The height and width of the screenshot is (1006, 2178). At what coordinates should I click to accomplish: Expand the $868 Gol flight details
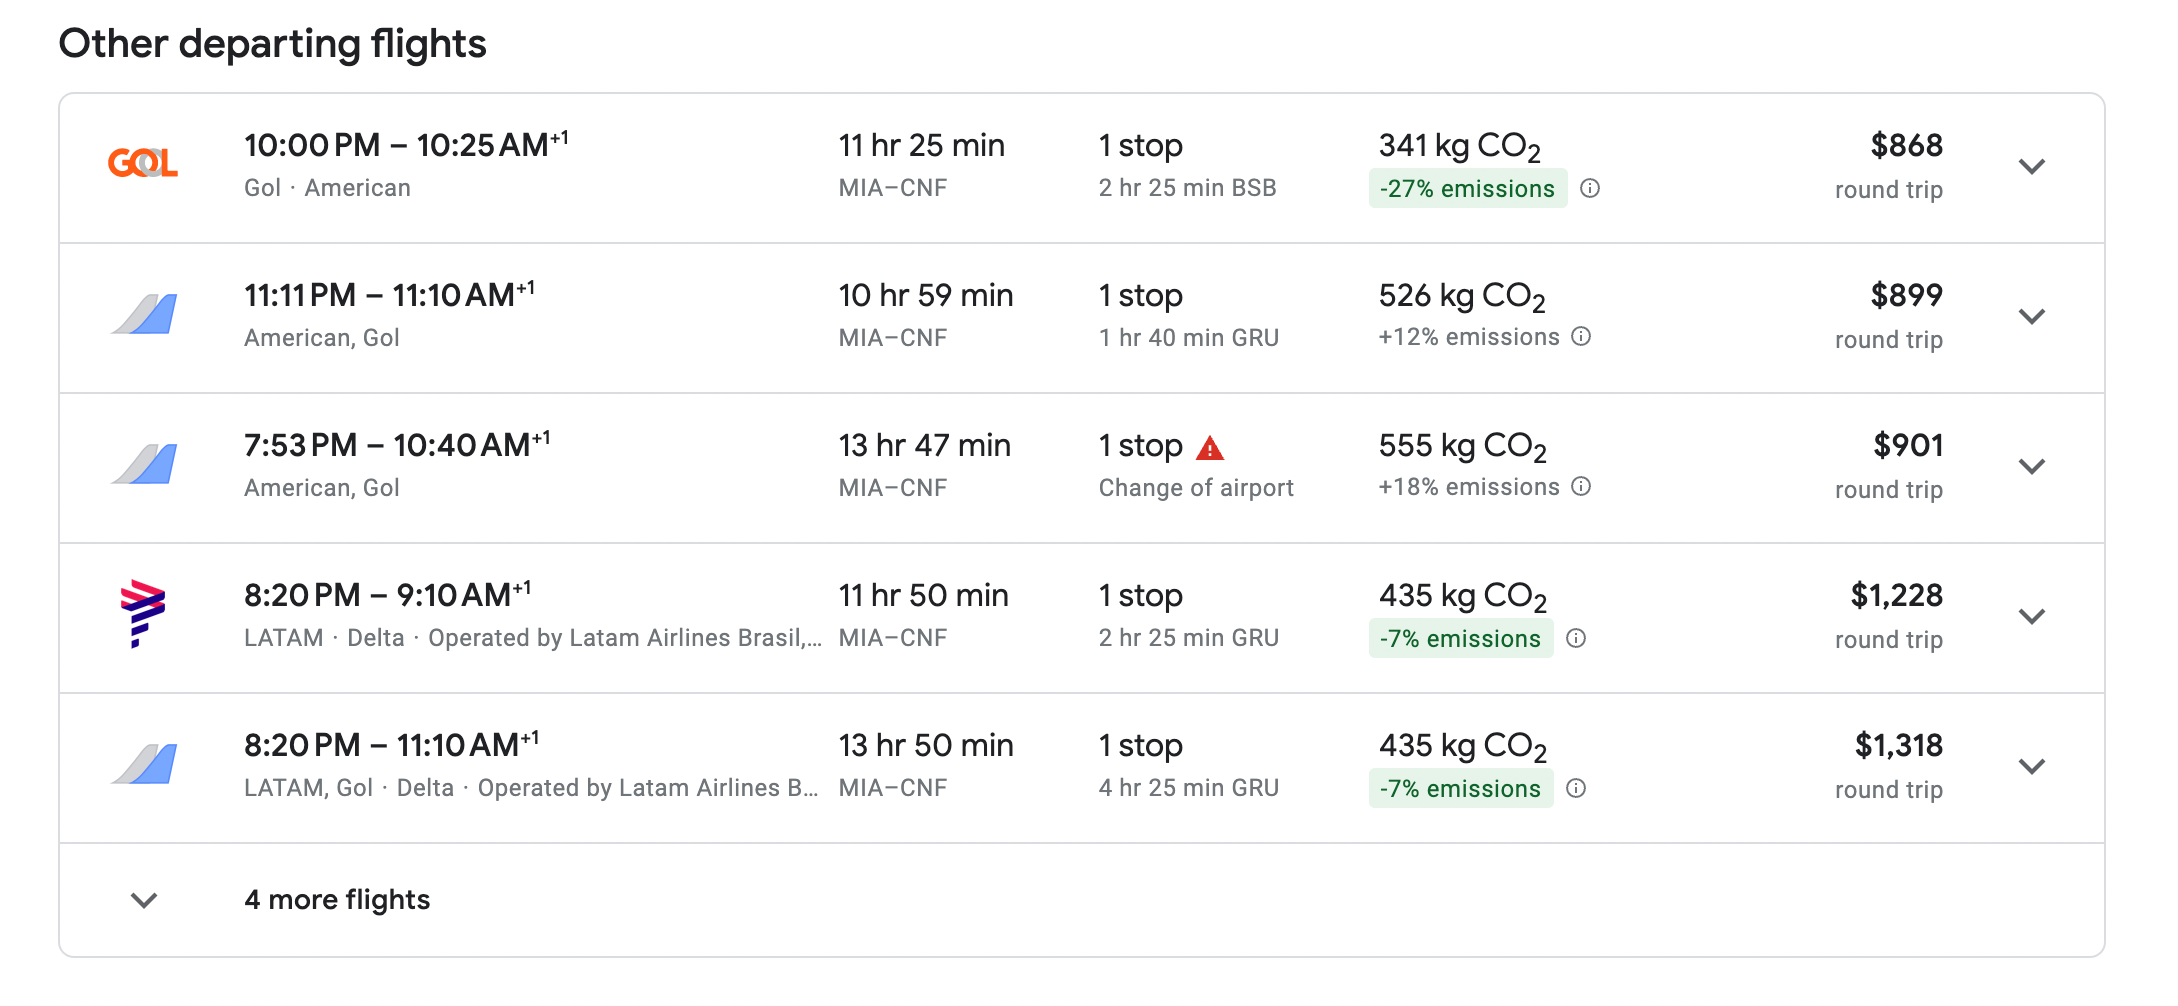pos(2031,167)
